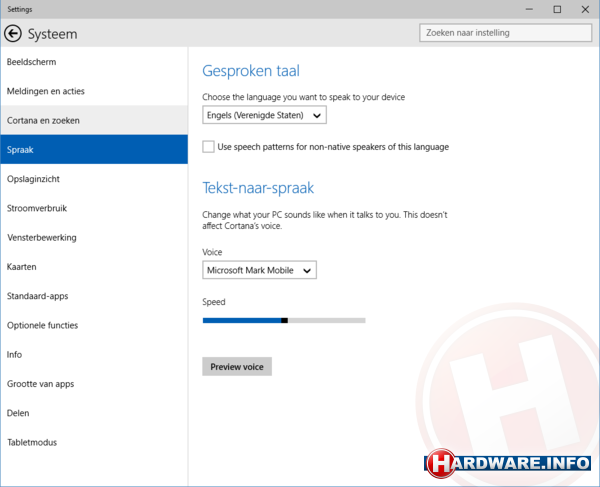The height and width of the screenshot is (487, 600).
Task: Open Optionele functies settings
Action: [42, 325]
